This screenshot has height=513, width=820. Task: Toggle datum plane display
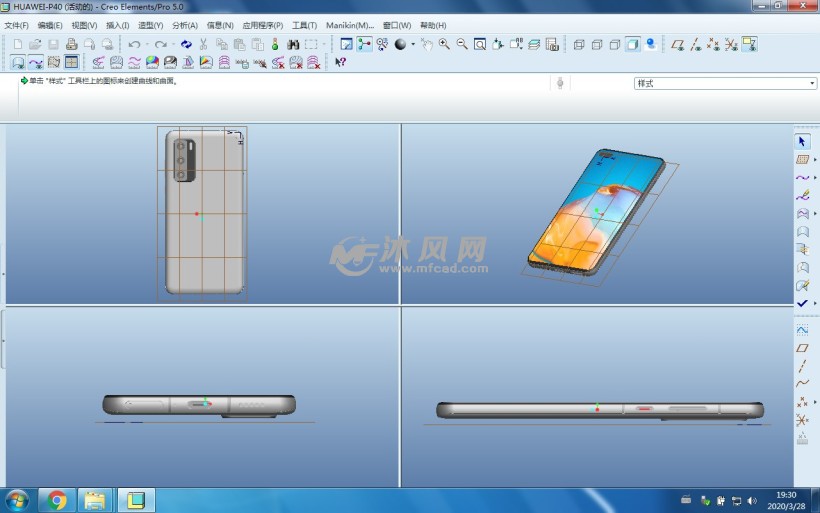(x=678, y=44)
